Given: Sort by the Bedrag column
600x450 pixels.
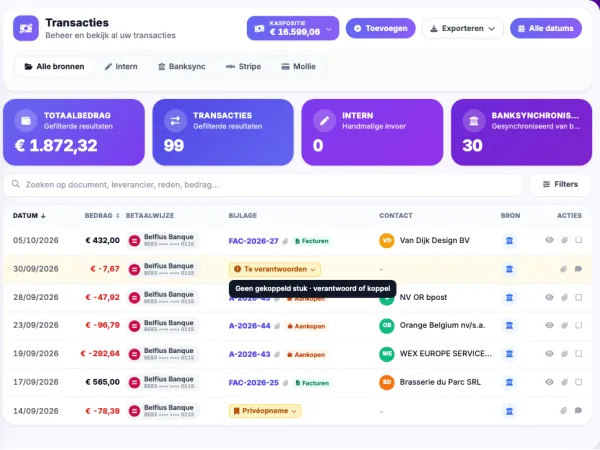Looking at the screenshot, I should 102,215.
